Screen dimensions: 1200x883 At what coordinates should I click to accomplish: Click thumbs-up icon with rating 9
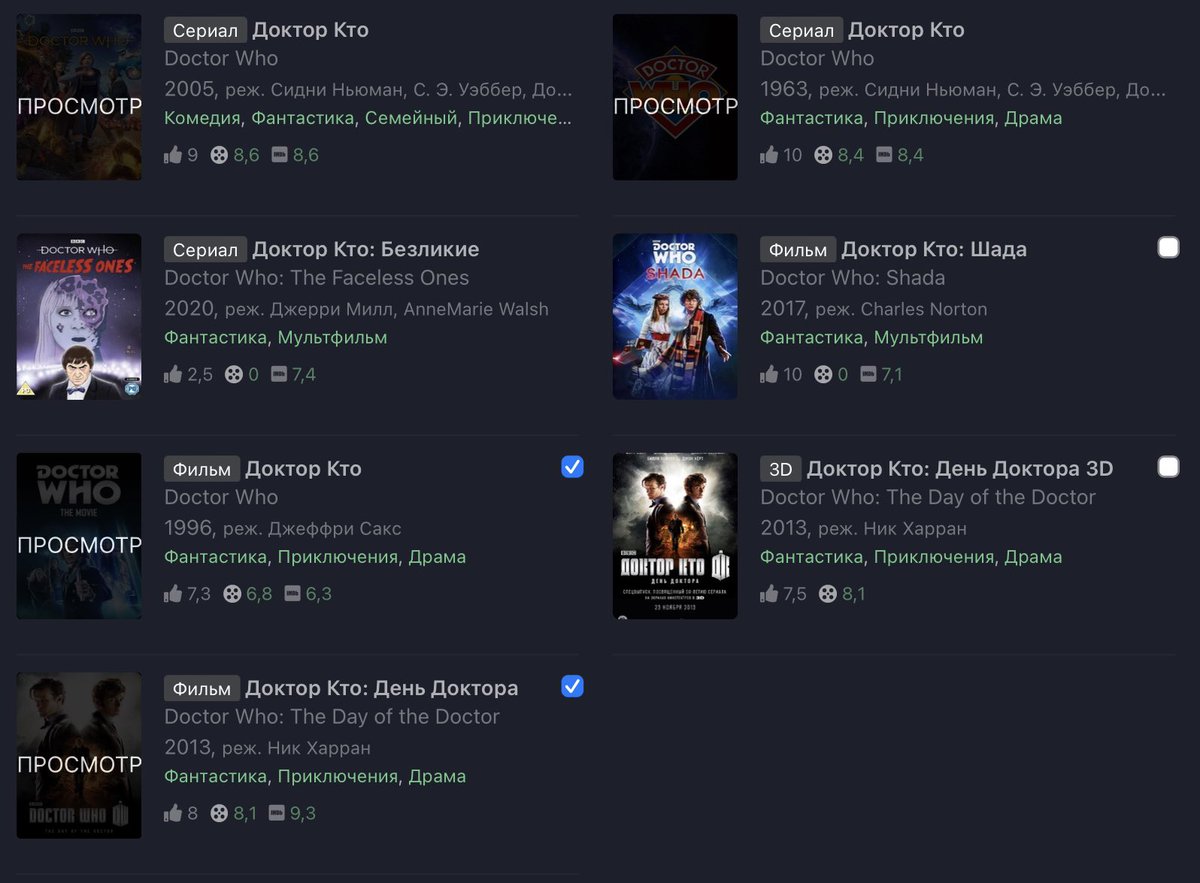coord(173,155)
